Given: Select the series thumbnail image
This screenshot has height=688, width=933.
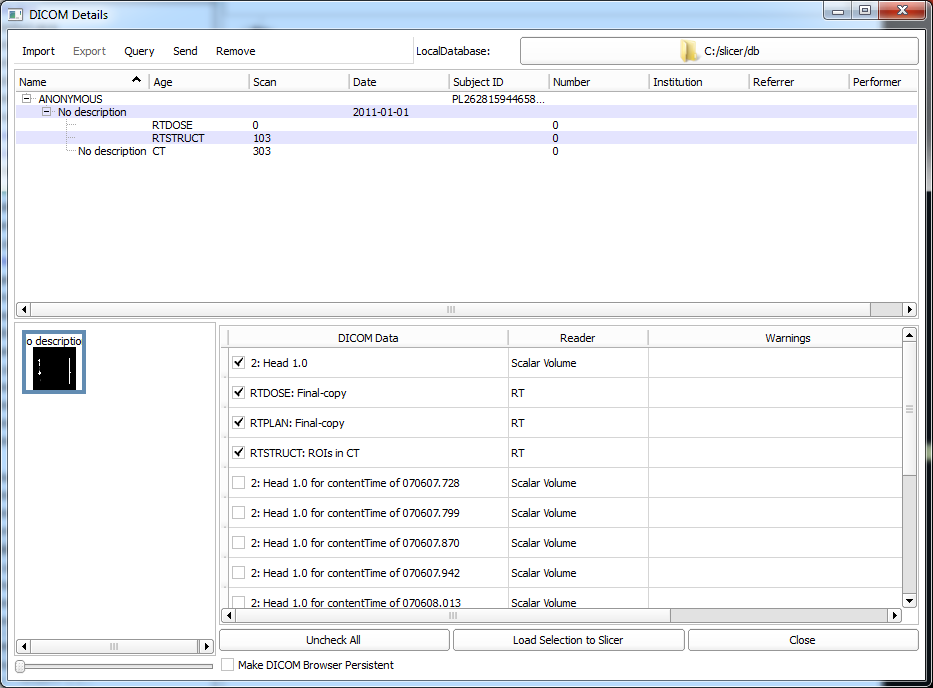Looking at the screenshot, I should click(x=54, y=362).
